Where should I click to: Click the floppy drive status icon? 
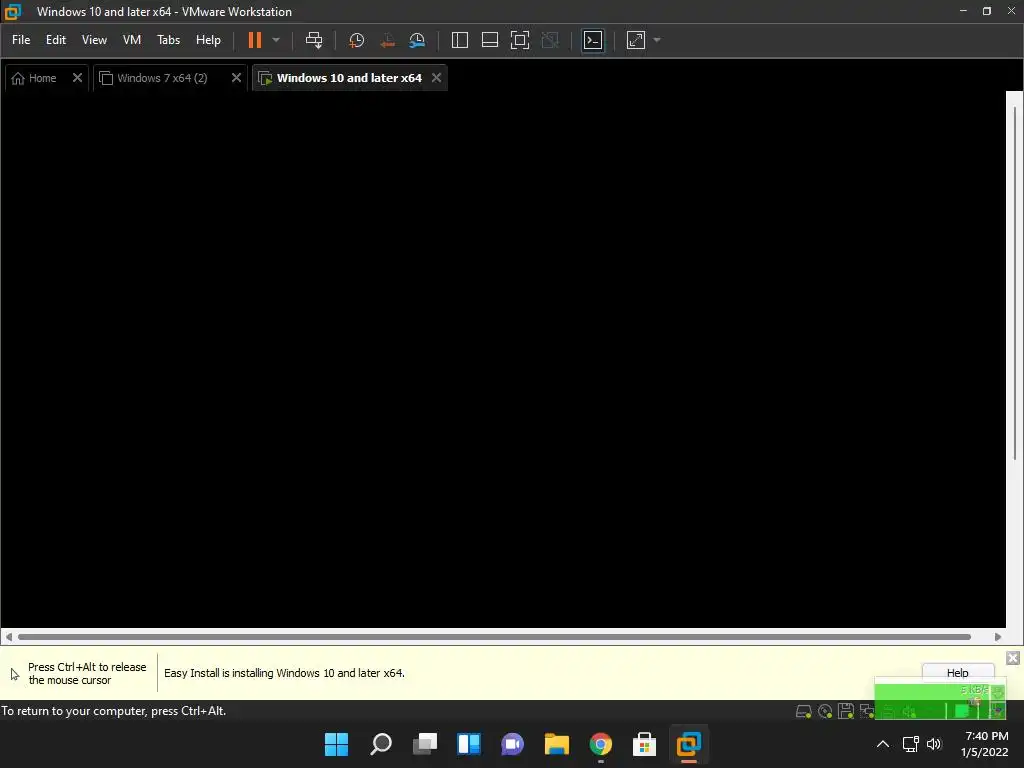pos(846,711)
